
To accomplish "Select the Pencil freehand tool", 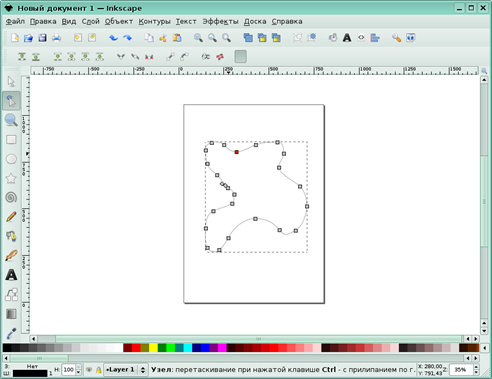I will [11, 217].
